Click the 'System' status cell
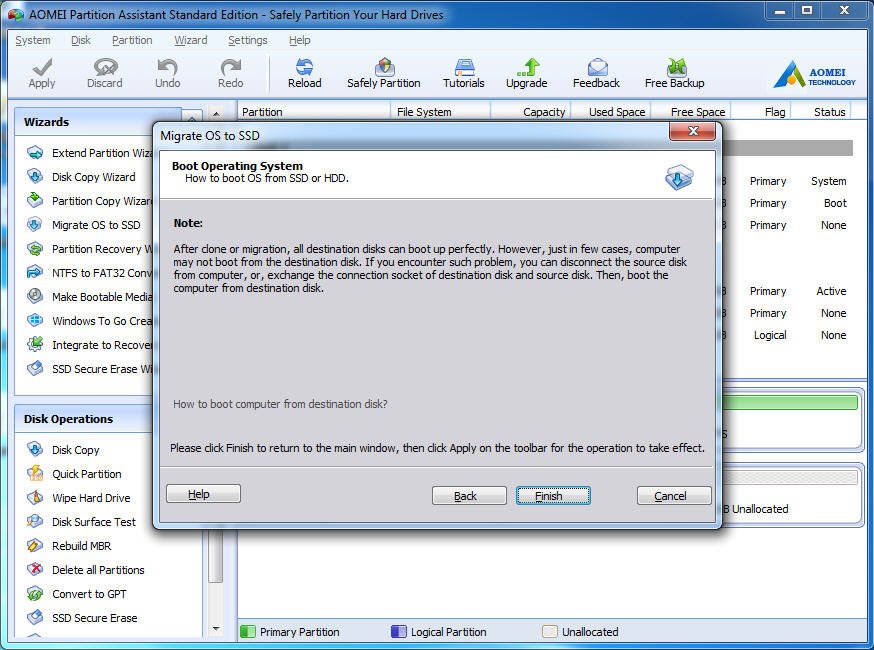 coord(828,181)
